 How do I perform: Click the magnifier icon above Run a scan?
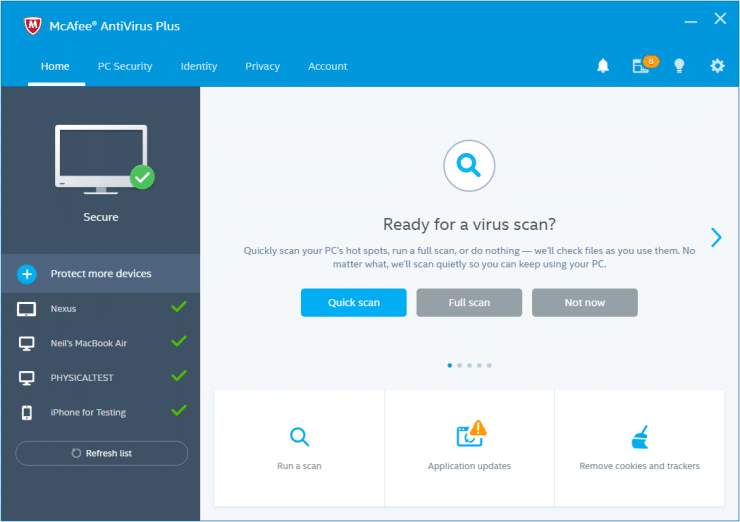coord(299,436)
